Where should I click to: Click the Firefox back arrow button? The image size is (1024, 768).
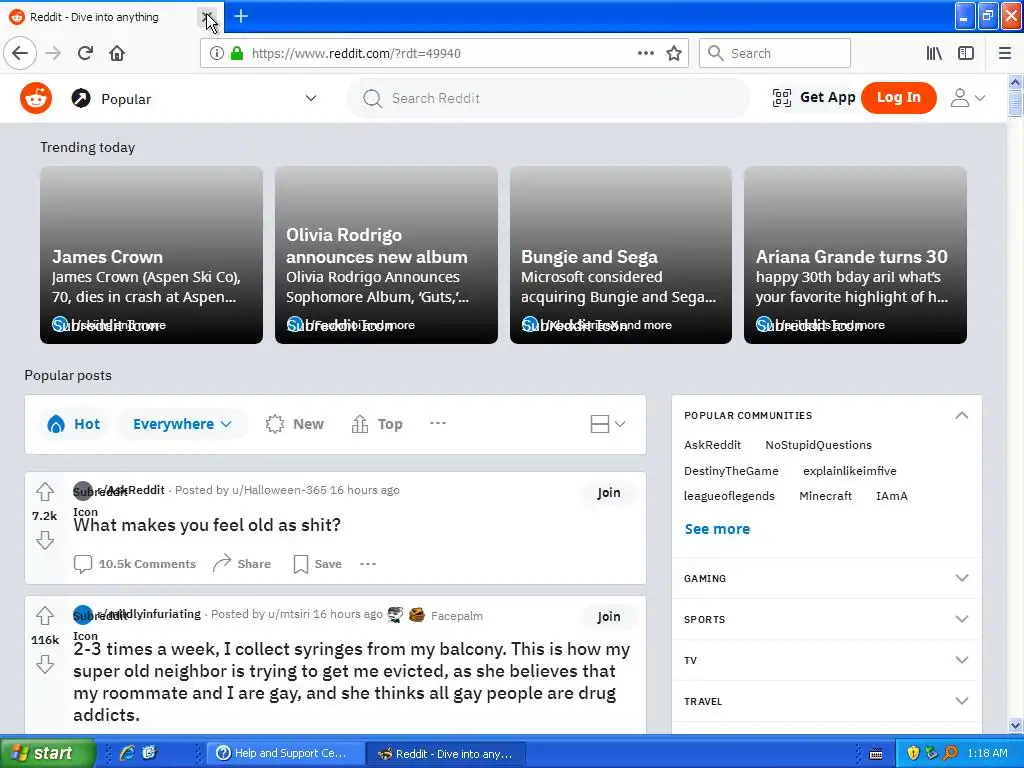point(20,53)
